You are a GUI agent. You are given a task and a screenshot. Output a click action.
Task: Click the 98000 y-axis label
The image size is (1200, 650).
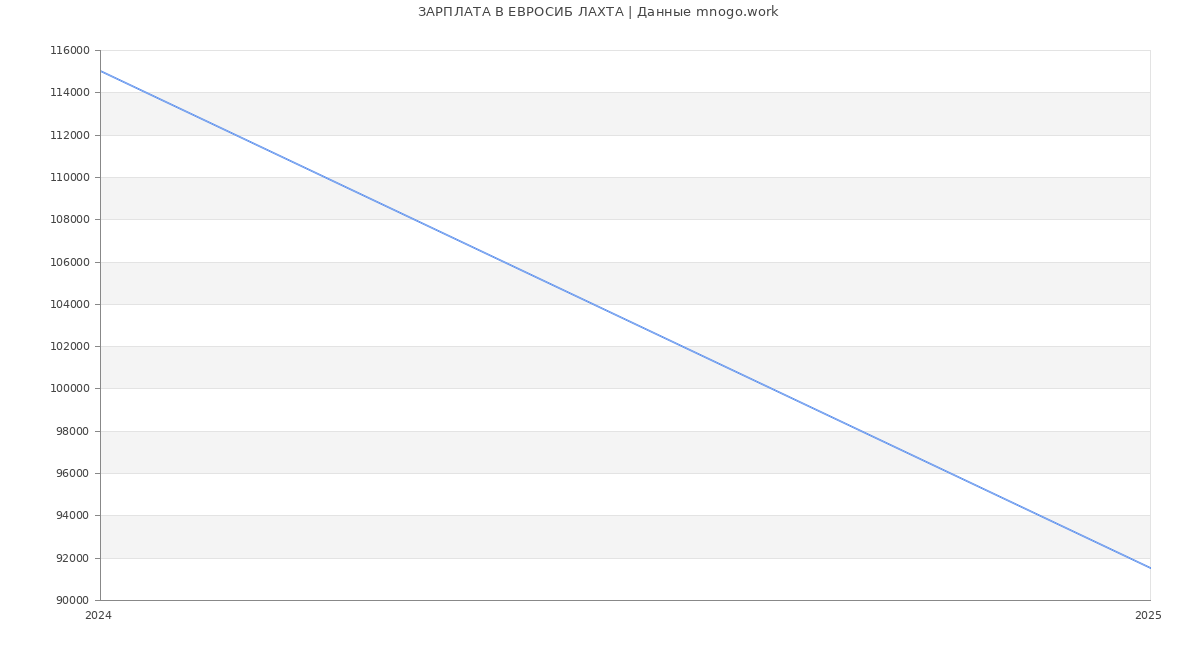pyautogui.click(x=73, y=431)
